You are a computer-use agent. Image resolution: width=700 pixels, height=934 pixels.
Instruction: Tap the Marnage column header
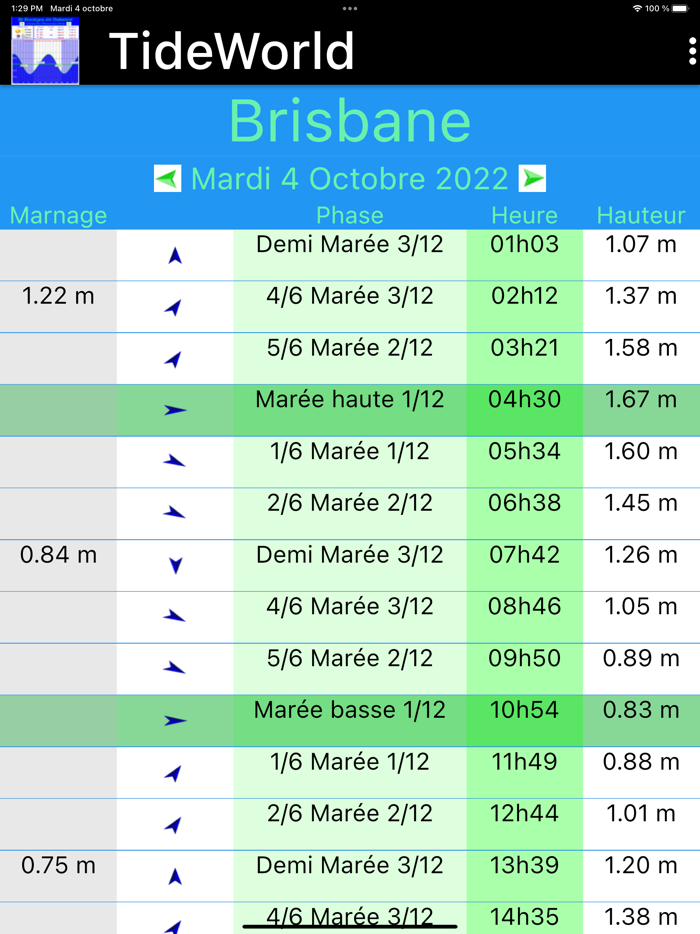point(58,216)
